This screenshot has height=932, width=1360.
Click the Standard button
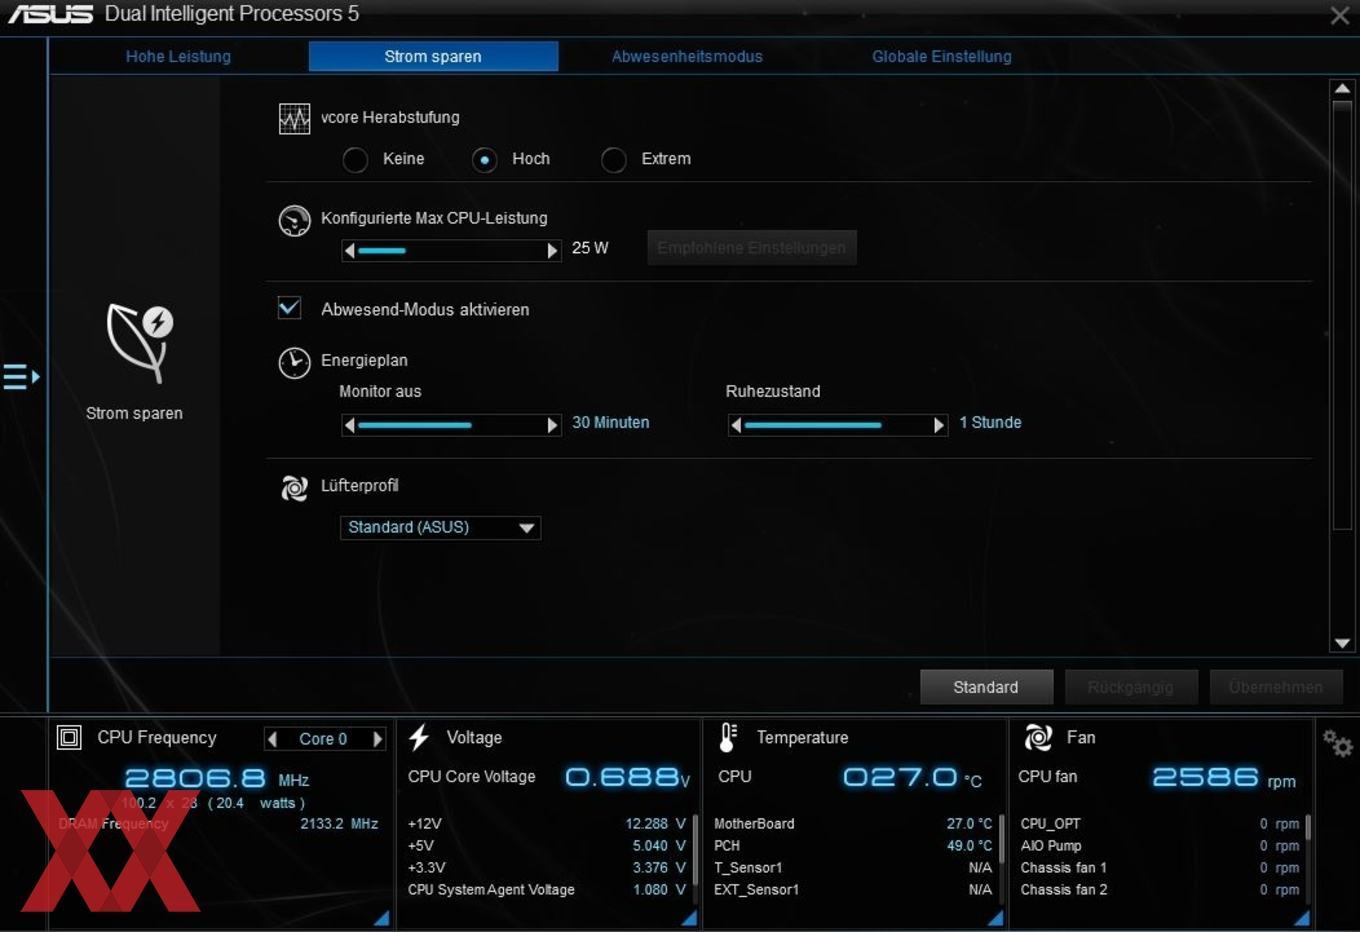[986, 687]
